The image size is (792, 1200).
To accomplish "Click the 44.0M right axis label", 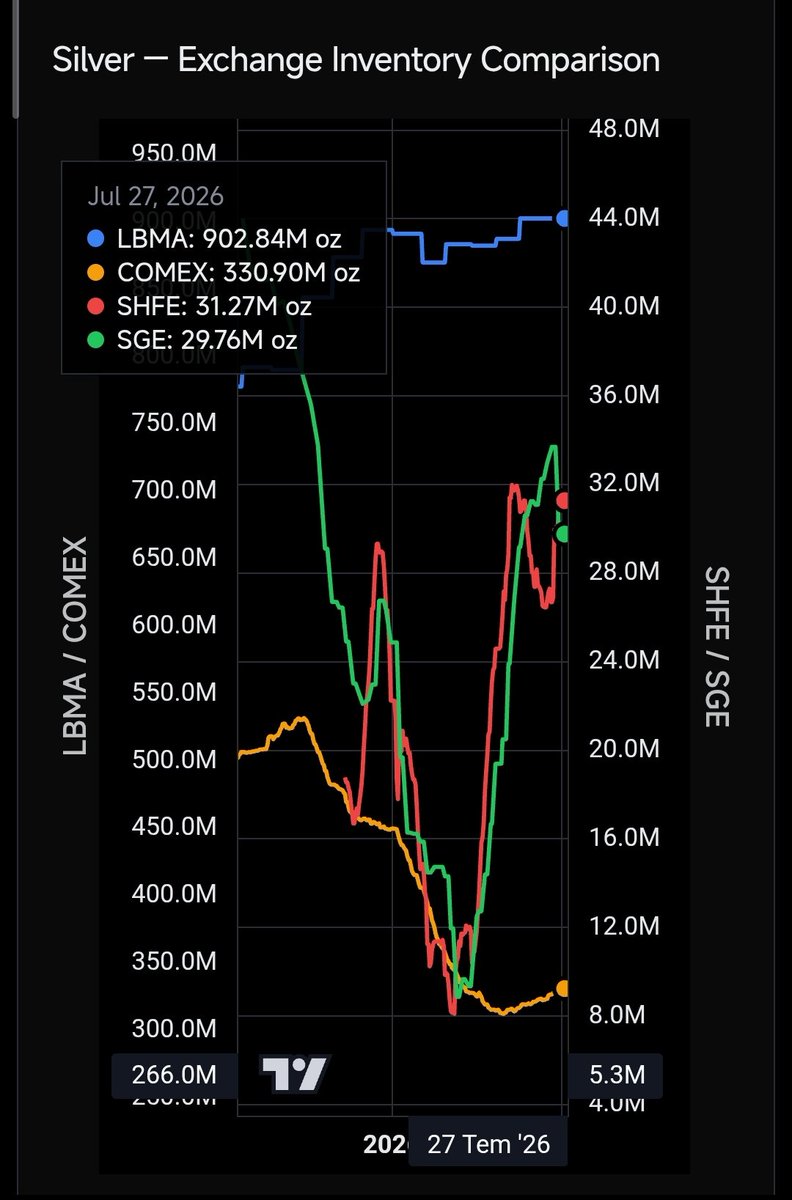I will pyautogui.click(x=622, y=217).
